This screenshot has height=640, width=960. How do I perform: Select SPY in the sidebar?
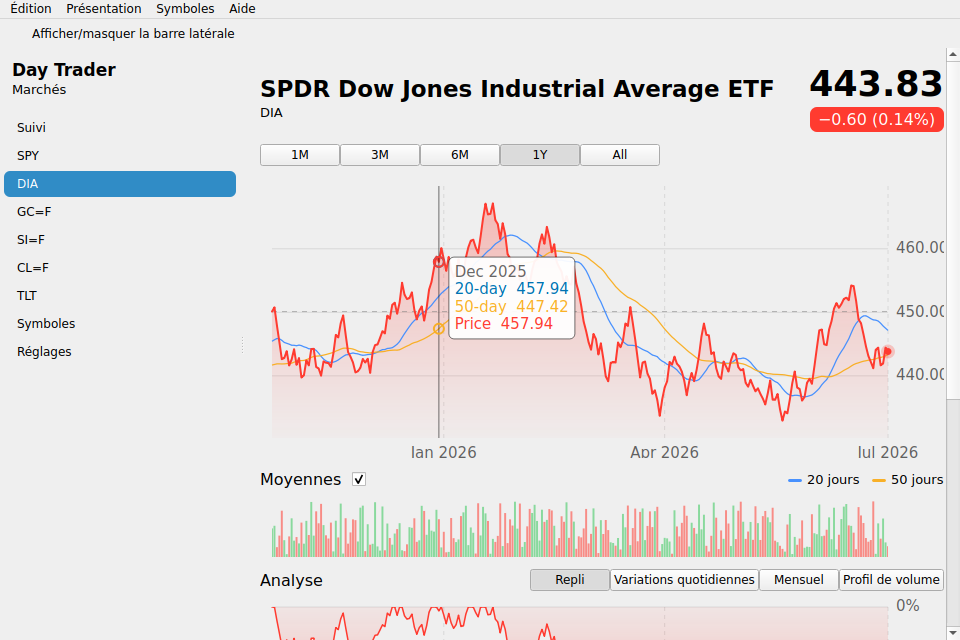[120, 156]
